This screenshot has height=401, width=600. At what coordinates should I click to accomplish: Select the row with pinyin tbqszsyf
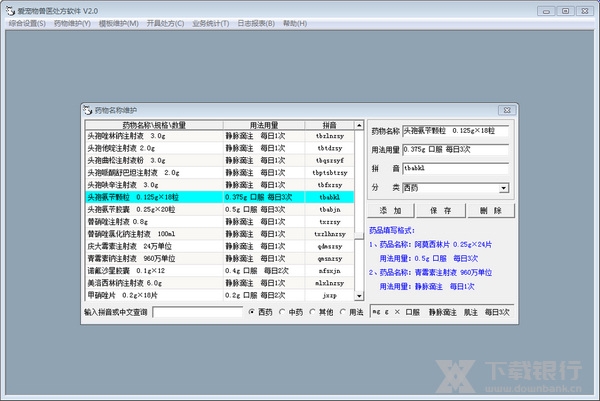click(x=220, y=160)
